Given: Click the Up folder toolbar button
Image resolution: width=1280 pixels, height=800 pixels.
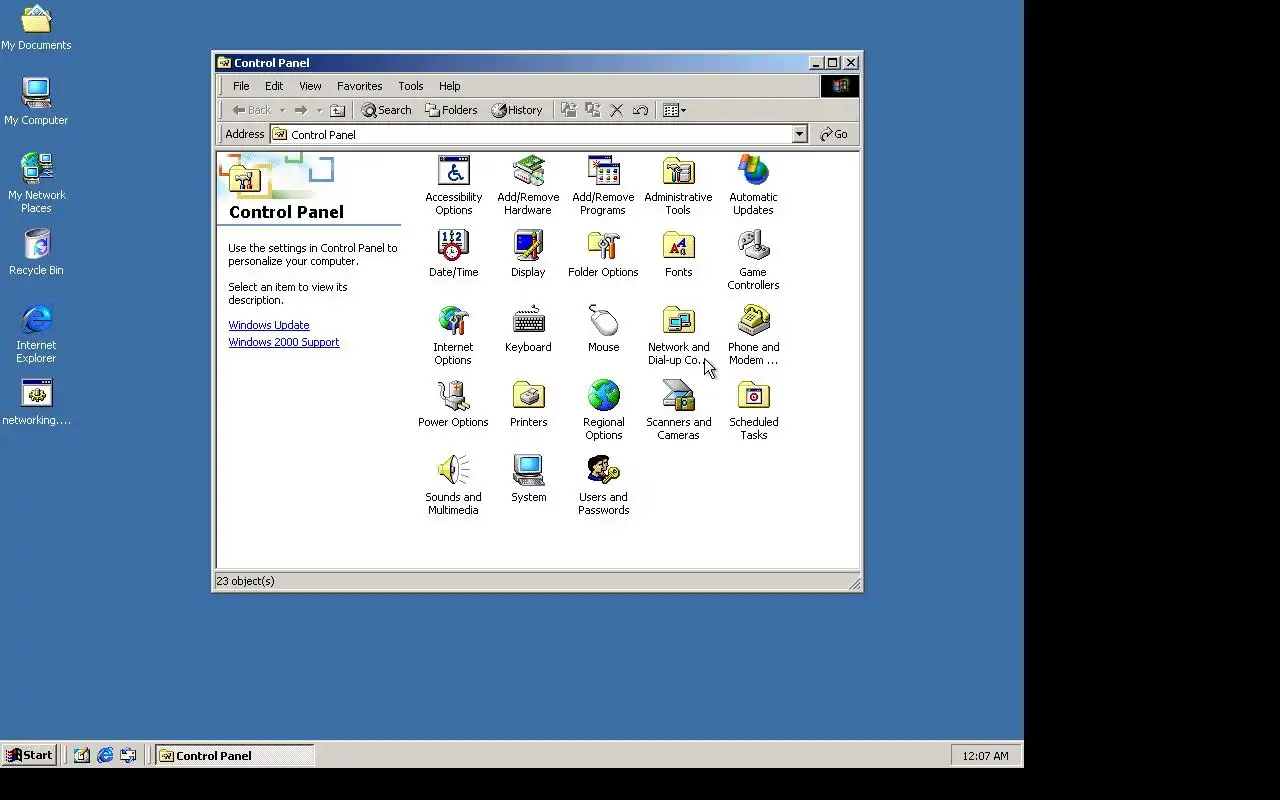Looking at the screenshot, I should pos(338,110).
